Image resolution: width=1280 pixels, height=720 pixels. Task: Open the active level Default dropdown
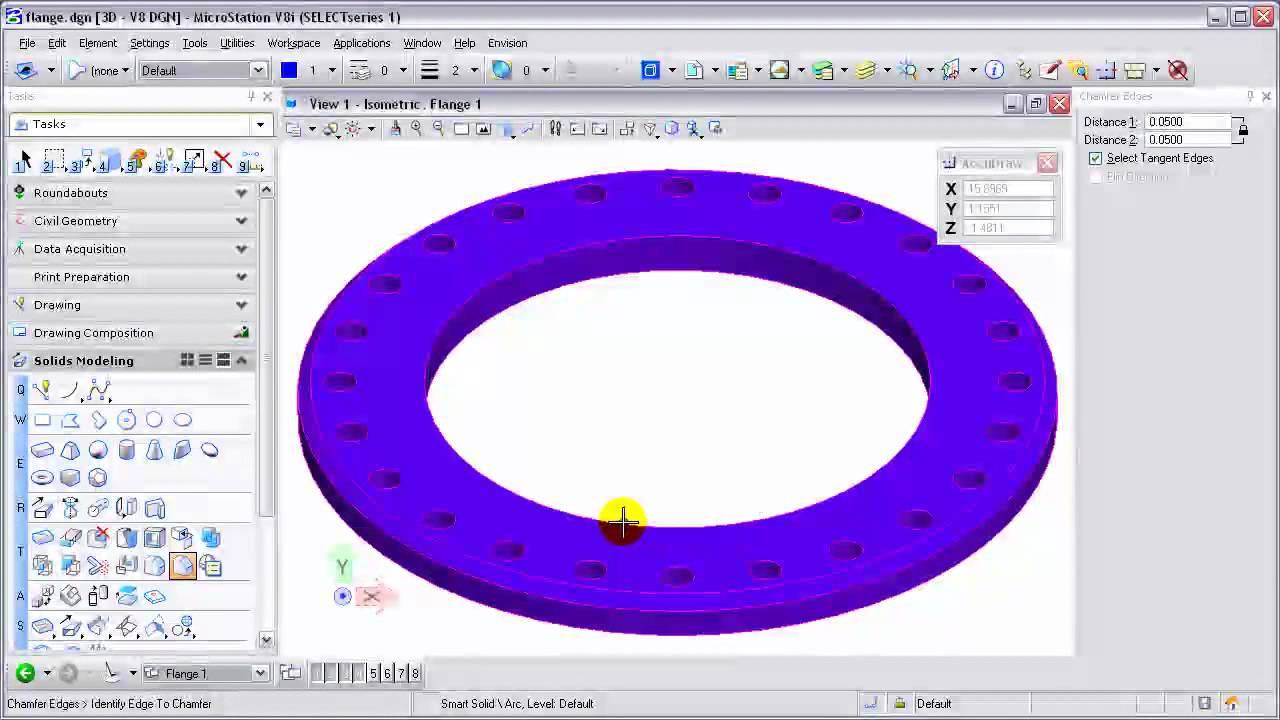(x=258, y=70)
